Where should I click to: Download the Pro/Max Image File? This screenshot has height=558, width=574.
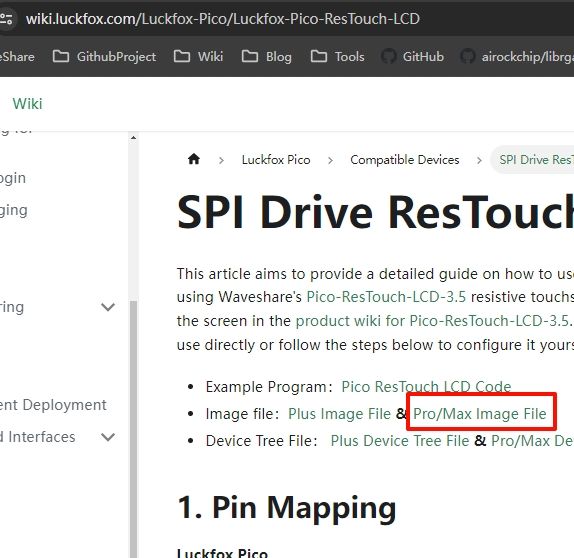click(480, 414)
